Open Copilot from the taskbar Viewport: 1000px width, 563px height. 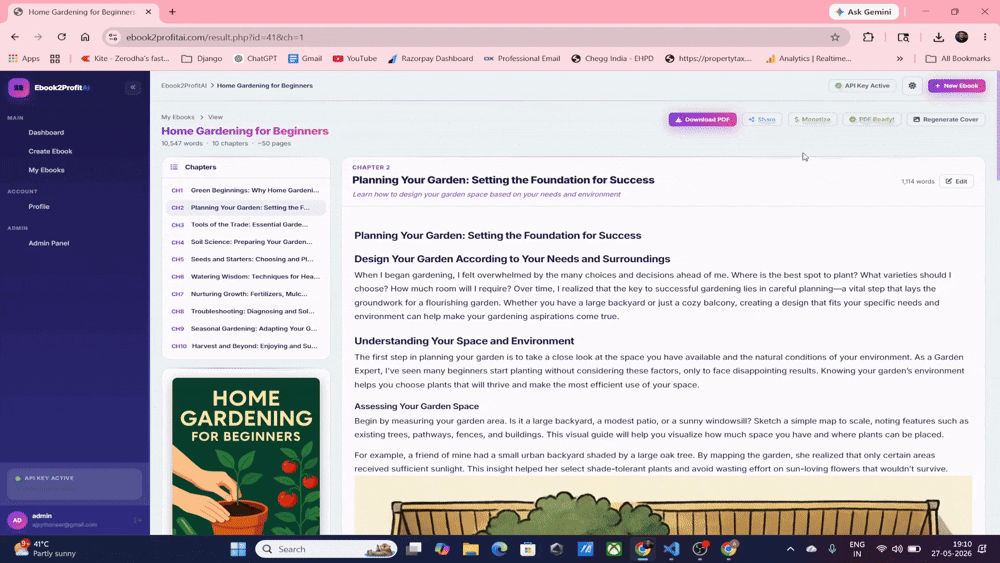click(x=442, y=549)
